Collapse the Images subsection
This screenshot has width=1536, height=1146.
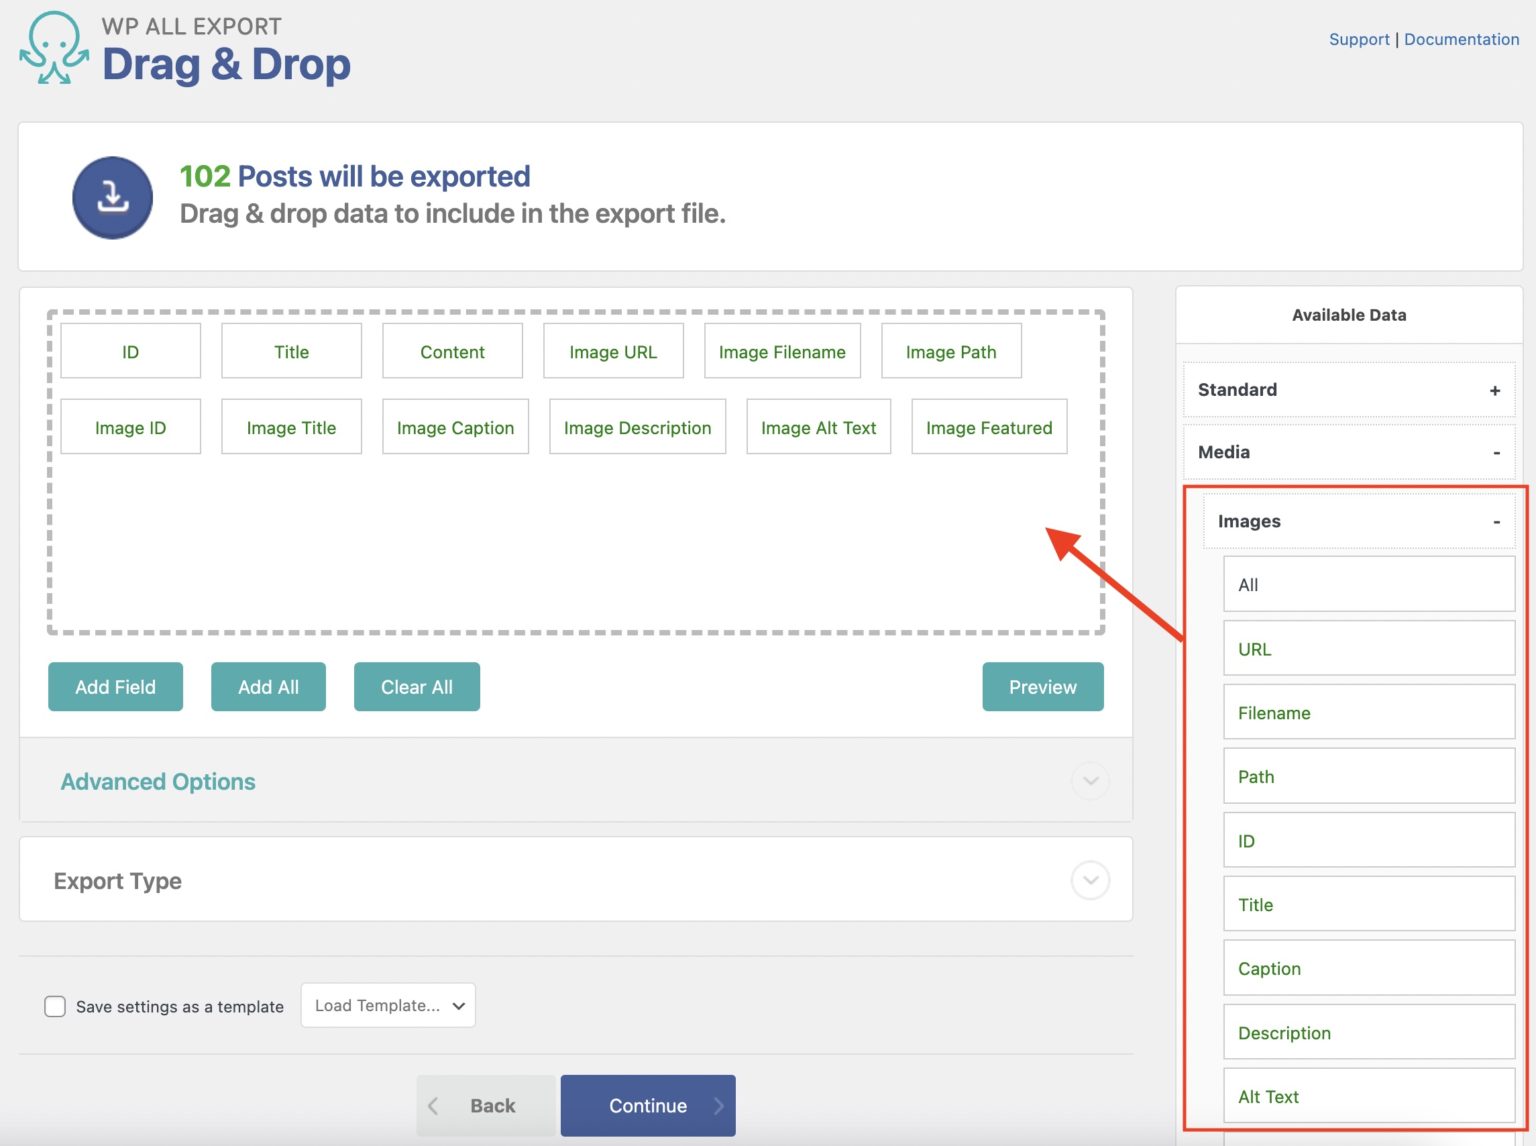click(1496, 521)
